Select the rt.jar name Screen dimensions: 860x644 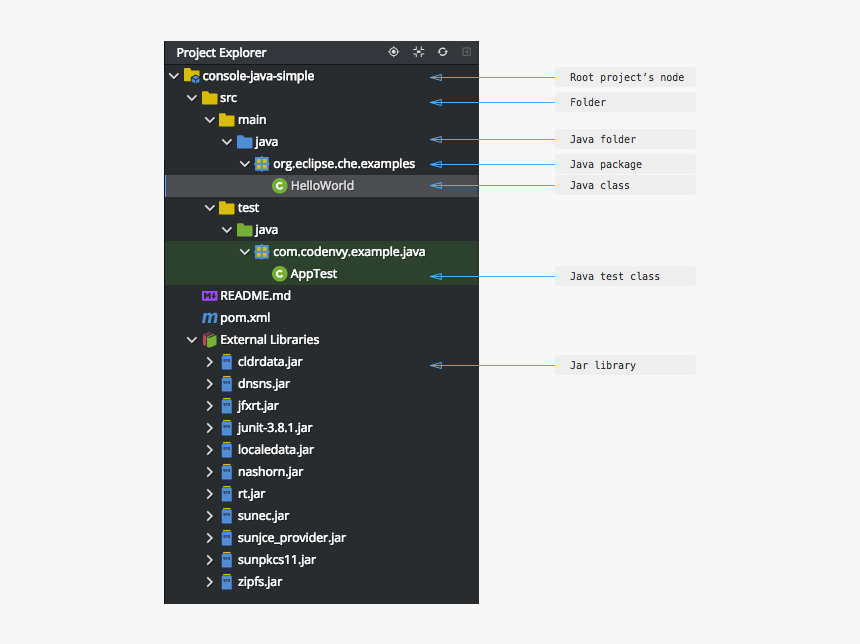pyautogui.click(x=251, y=494)
